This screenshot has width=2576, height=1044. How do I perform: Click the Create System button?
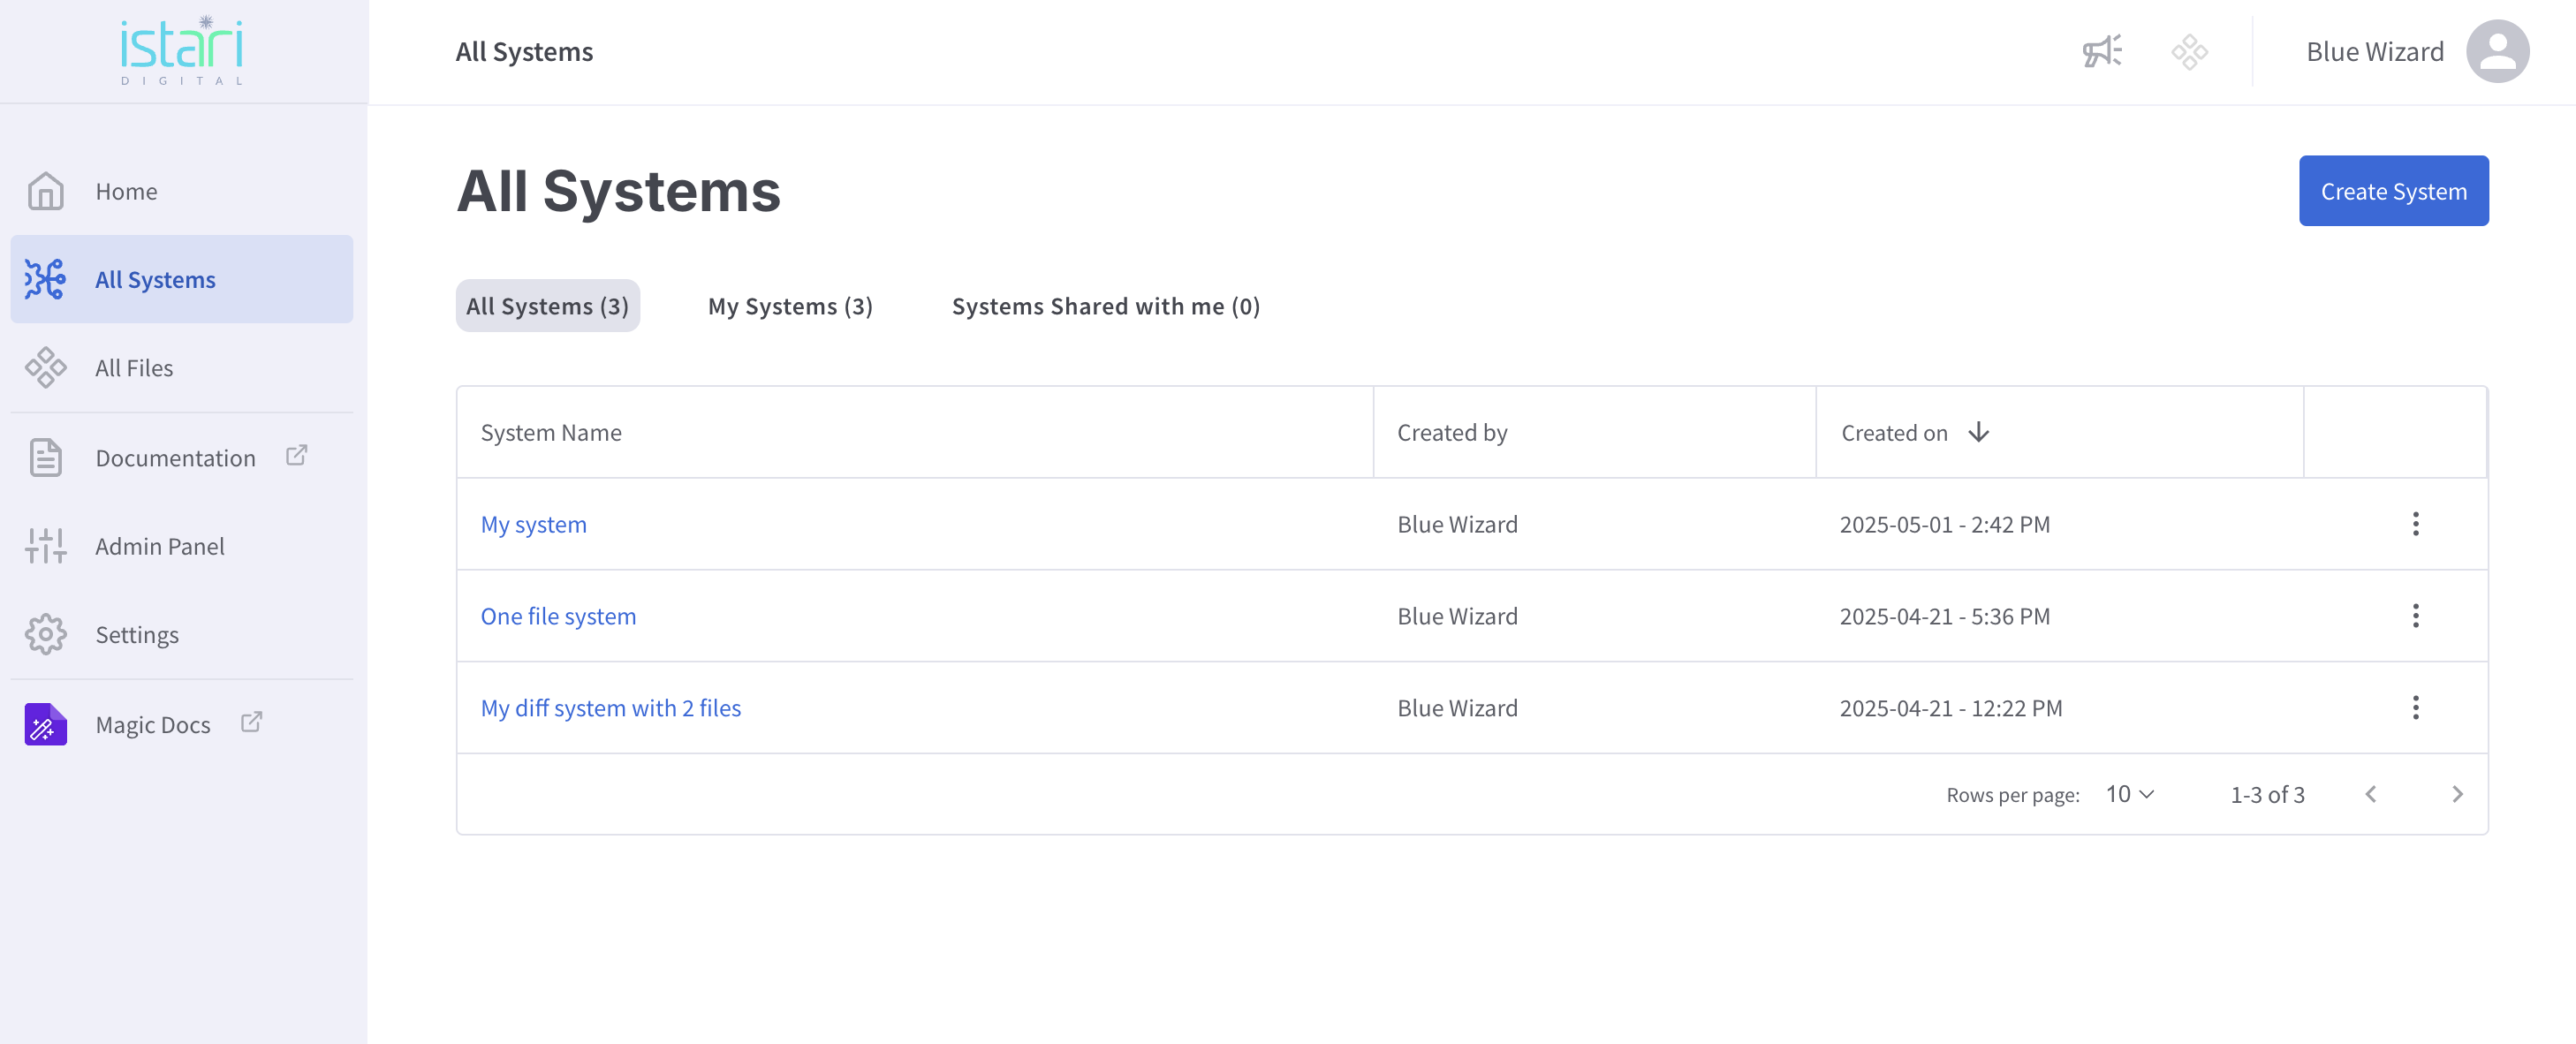click(x=2393, y=191)
